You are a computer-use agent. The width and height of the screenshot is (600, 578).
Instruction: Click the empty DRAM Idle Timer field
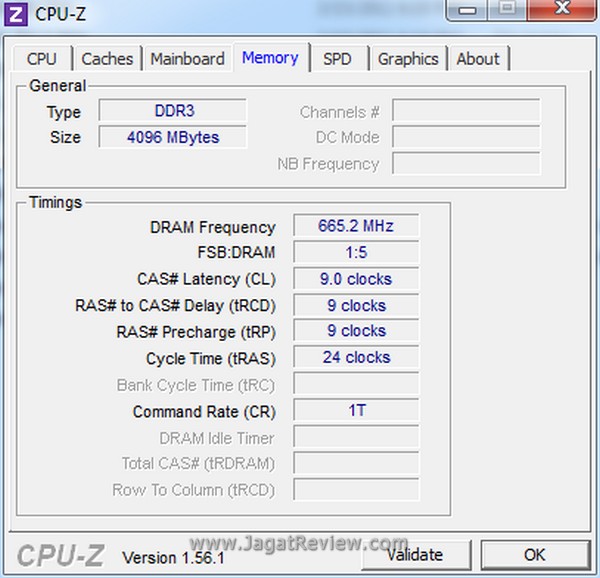pos(356,436)
